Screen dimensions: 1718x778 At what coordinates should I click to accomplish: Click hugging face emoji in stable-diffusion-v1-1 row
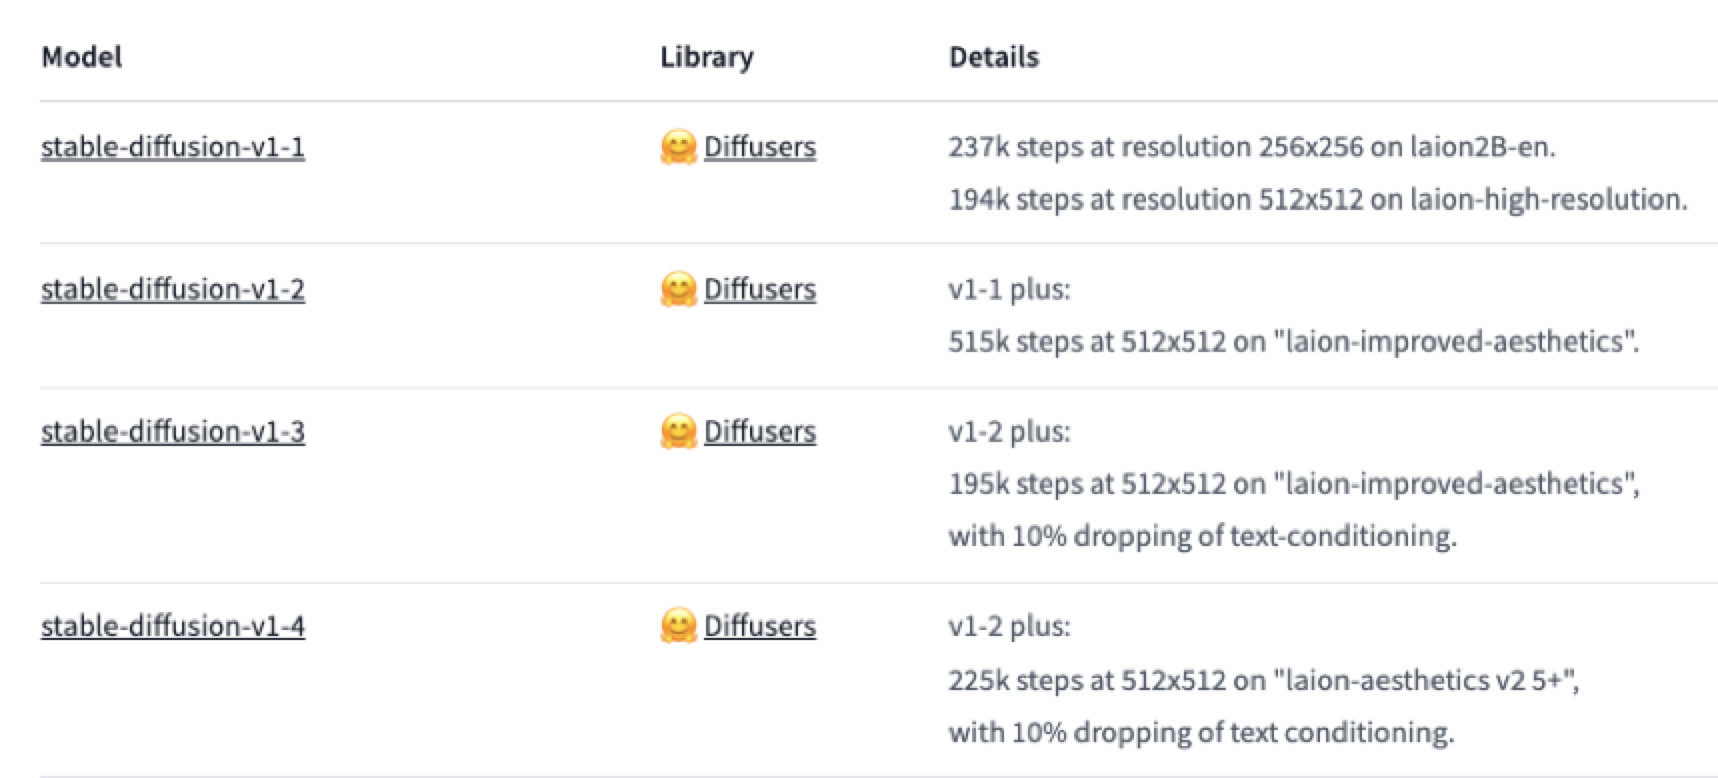coord(678,147)
